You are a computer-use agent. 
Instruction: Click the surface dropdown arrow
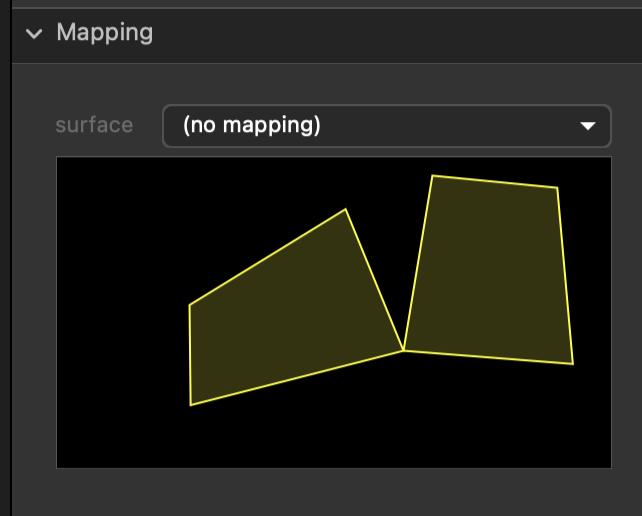[588, 126]
